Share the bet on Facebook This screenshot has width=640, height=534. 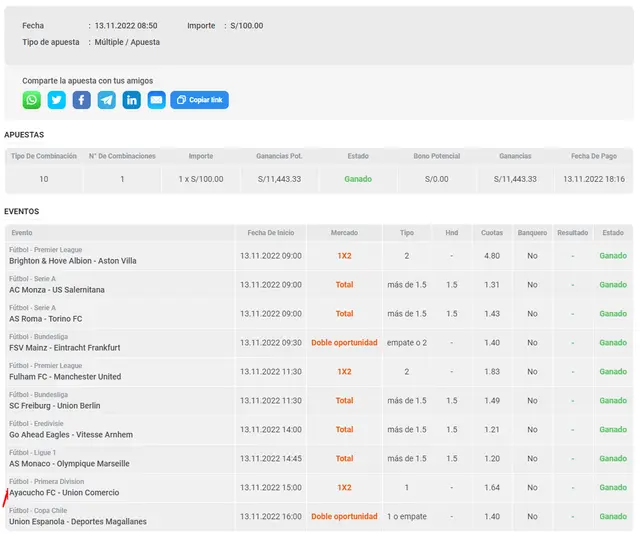[82, 100]
